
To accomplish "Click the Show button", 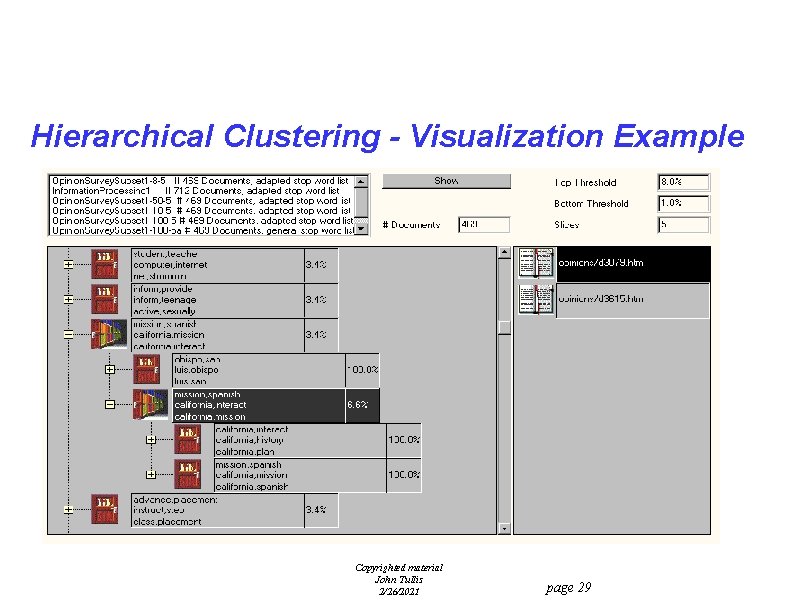I will [446, 181].
